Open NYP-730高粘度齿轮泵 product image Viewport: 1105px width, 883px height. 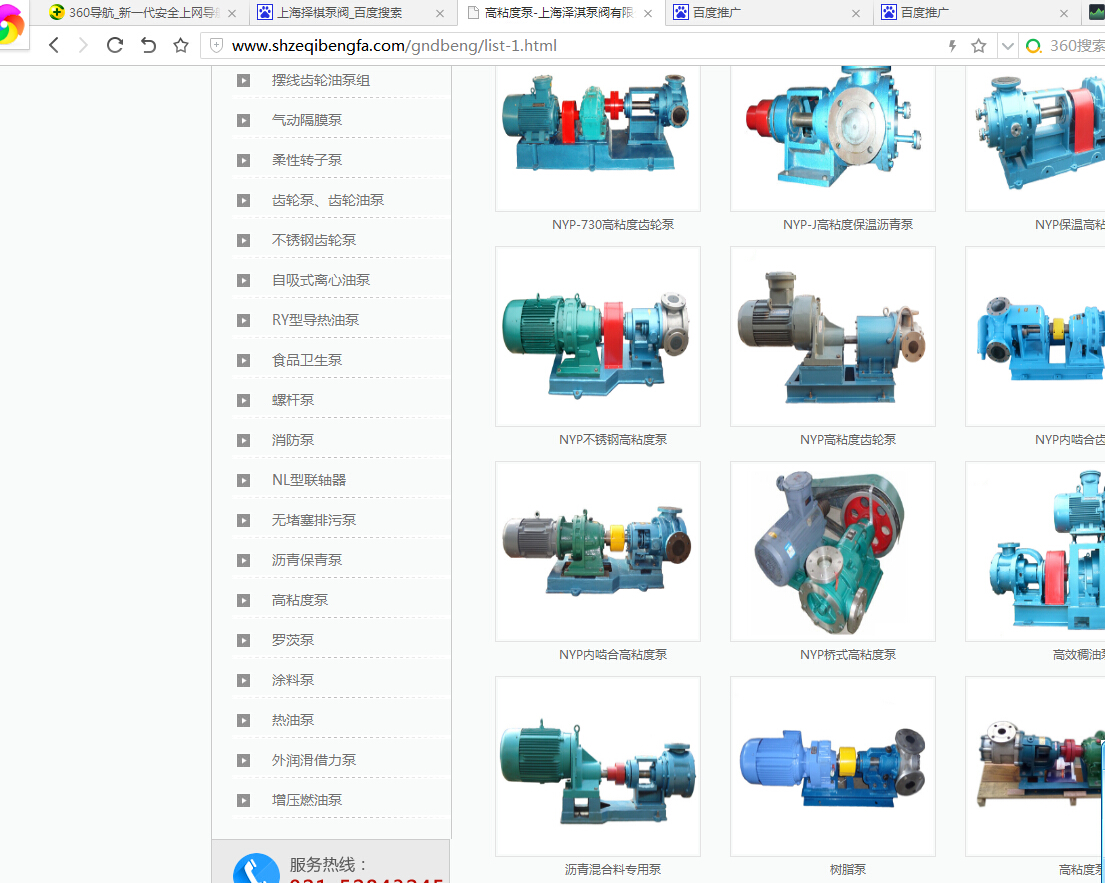coord(598,135)
